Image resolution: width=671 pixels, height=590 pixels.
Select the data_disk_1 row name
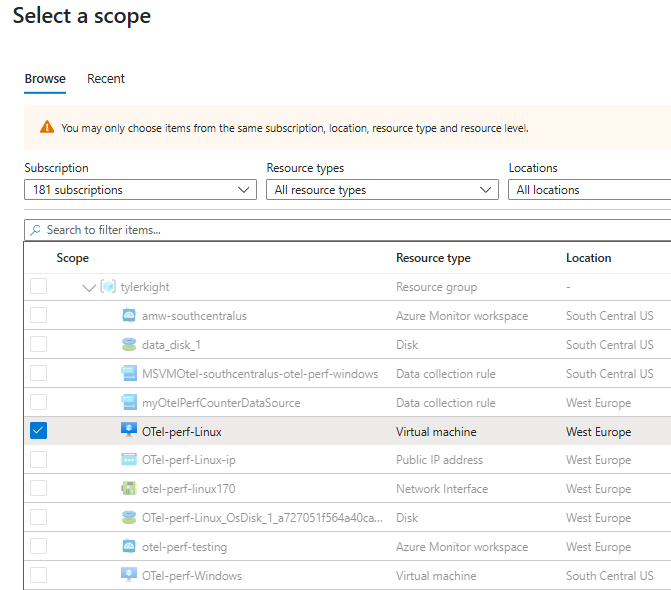(171, 345)
